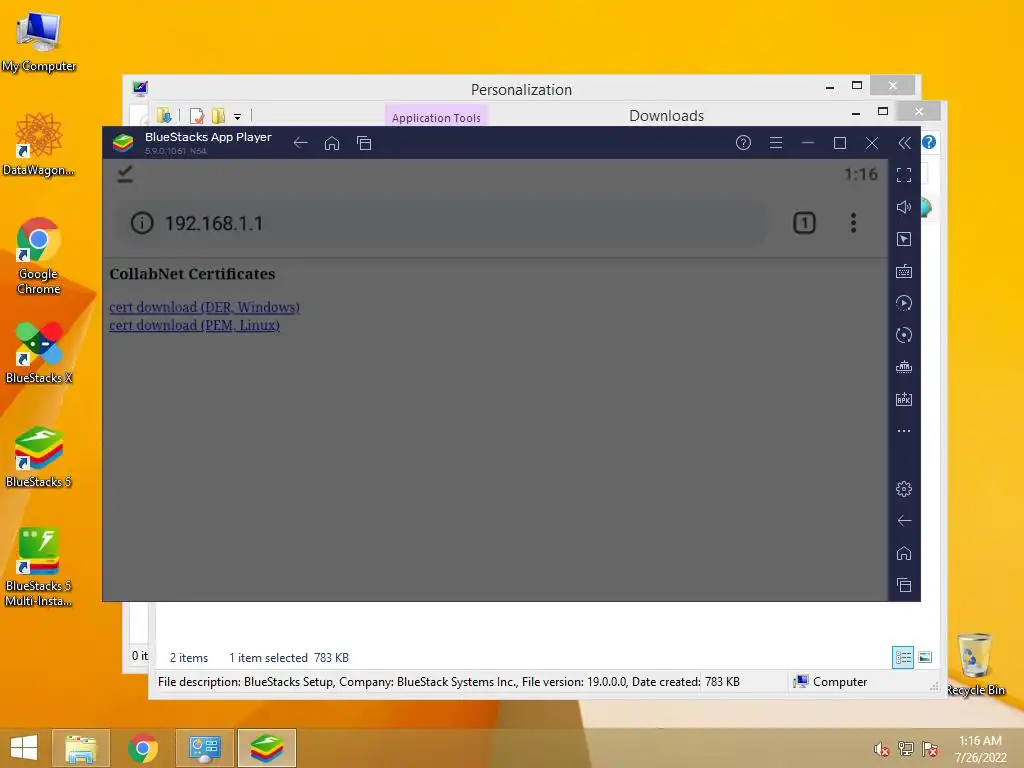
Task: Click the muted speaker tray icon
Action: 882,749
